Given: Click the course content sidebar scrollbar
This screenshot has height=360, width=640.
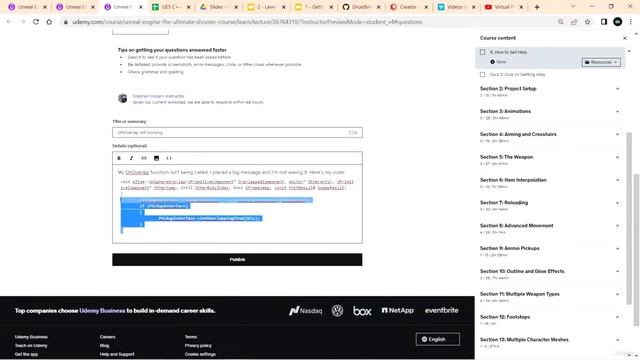Looking at the screenshot, I should click(x=629, y=218).
